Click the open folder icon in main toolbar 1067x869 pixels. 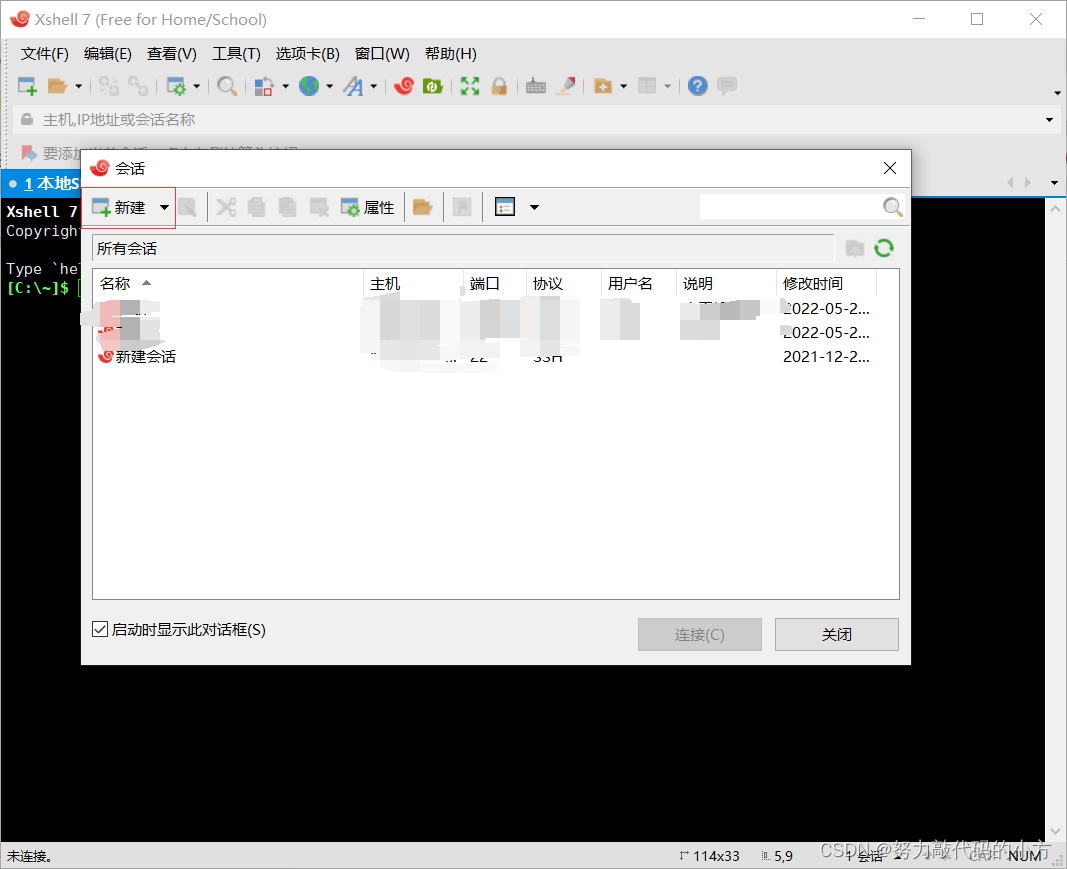(x=57, y=86)
